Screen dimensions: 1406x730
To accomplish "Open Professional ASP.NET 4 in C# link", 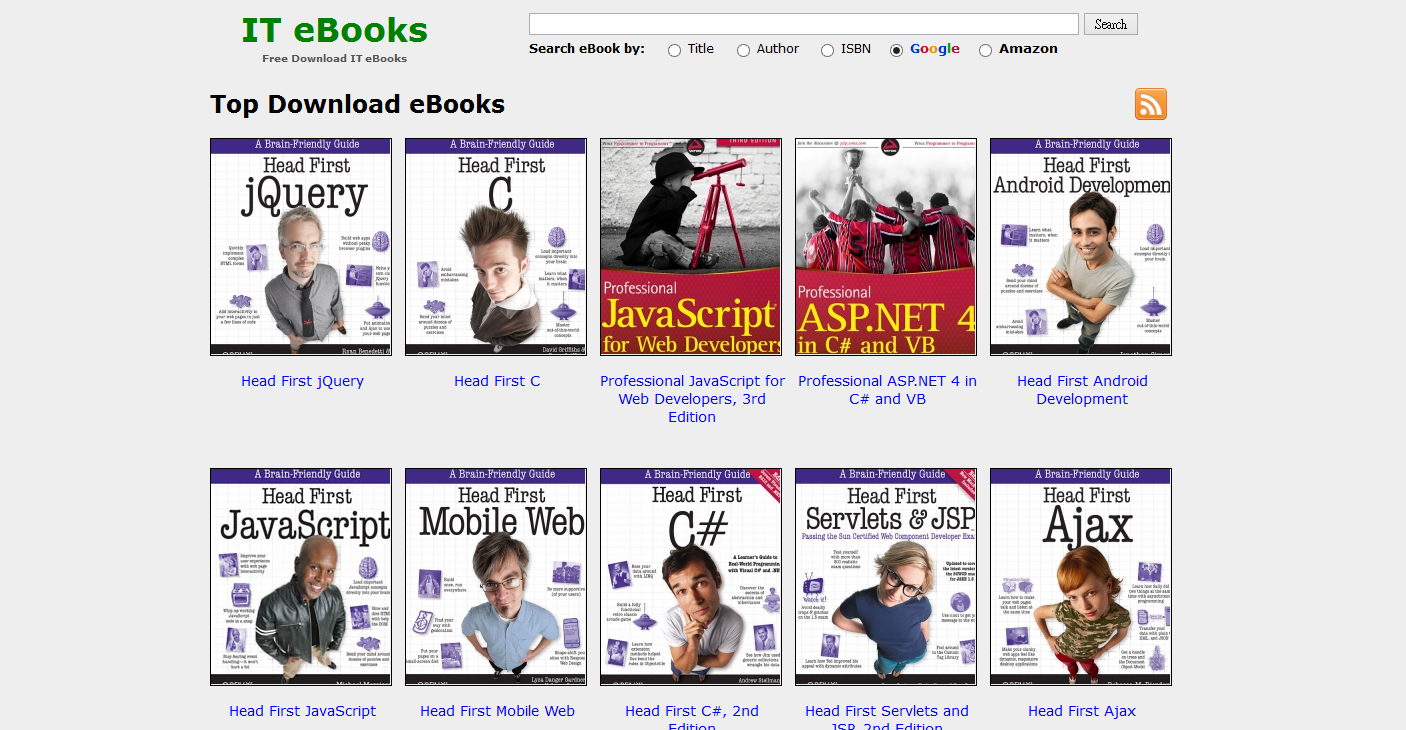I will point(887,390).
